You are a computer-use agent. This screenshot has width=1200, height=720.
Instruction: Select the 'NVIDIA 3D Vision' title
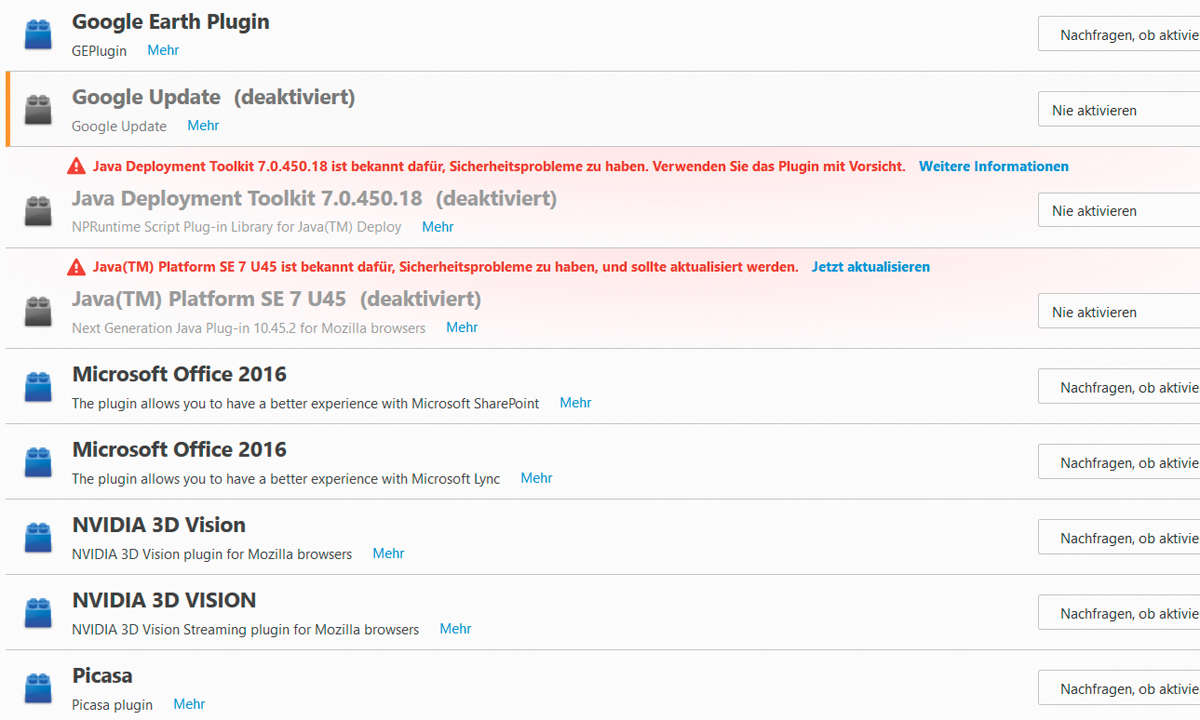pos(159,525)
